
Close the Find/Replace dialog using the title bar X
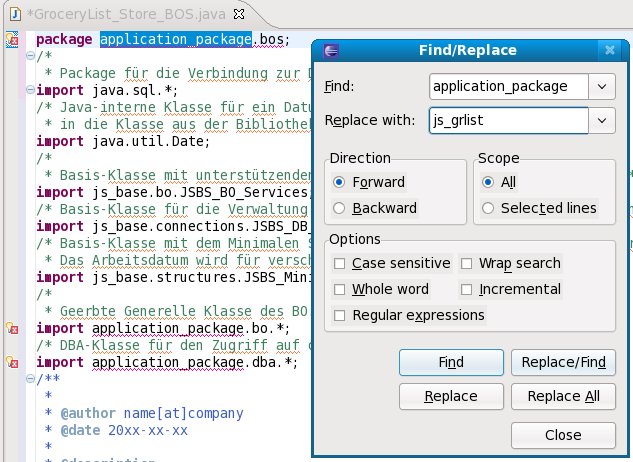coord(609,50)
